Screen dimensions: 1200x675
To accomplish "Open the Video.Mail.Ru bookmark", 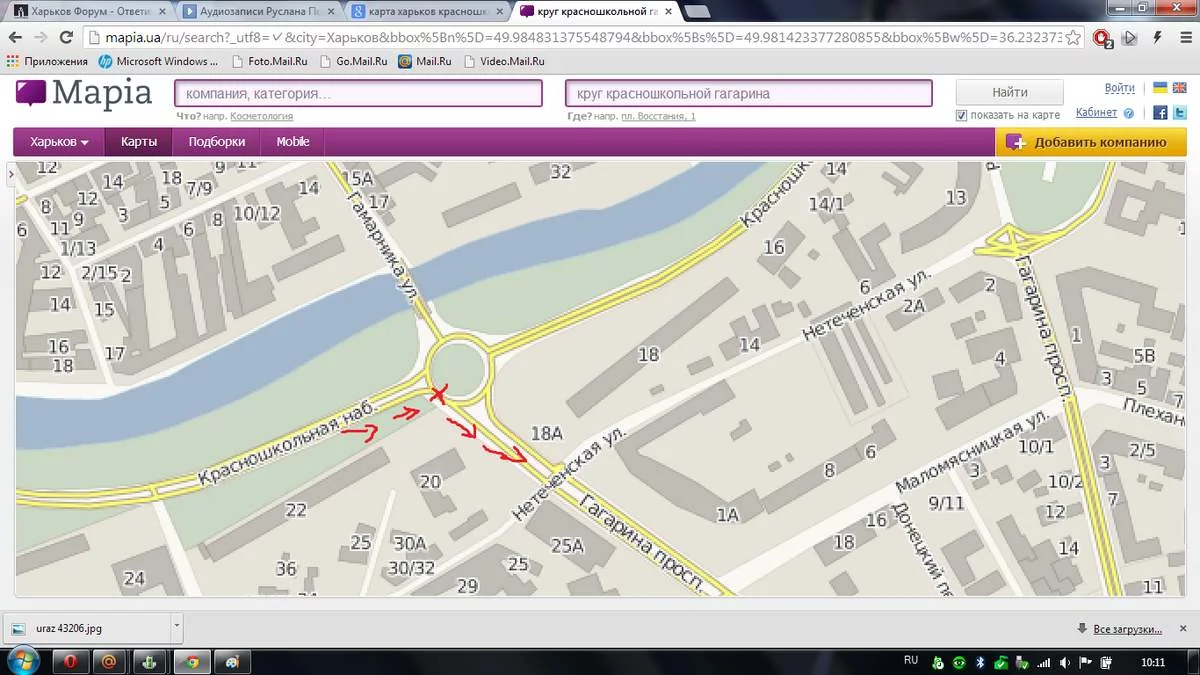I will tap(503, 61).
